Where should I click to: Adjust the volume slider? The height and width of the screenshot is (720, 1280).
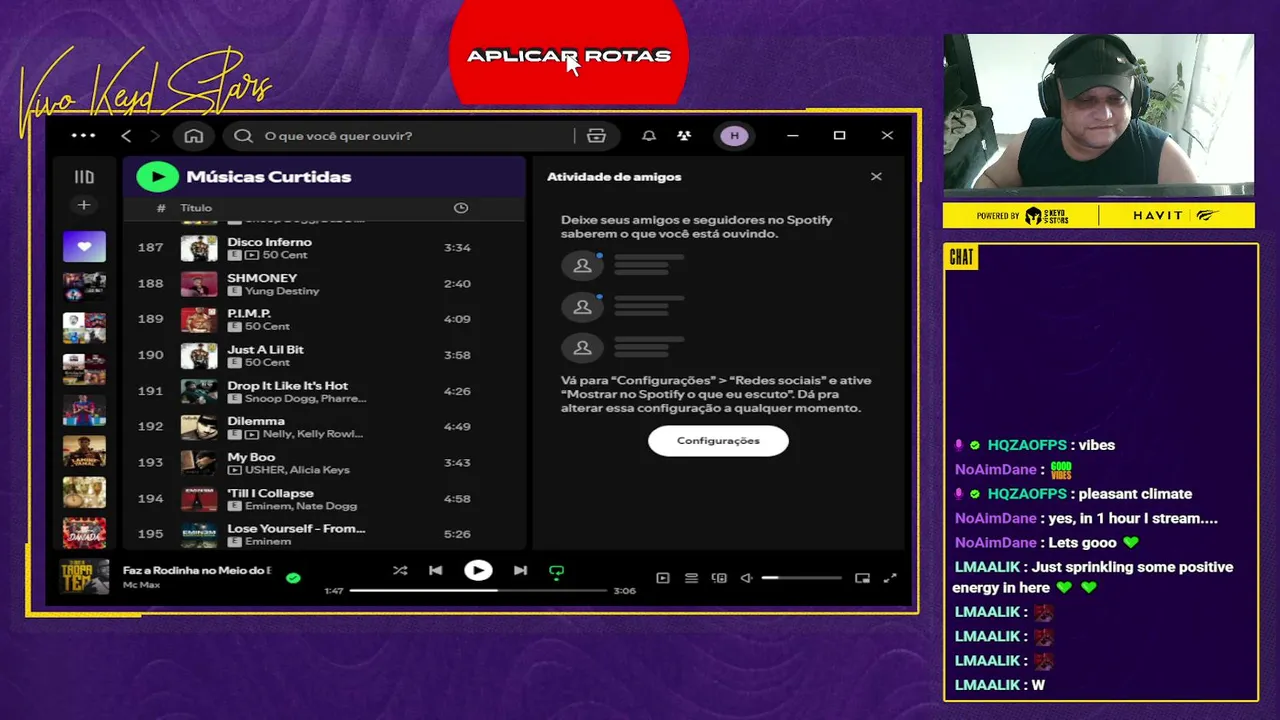pos(801,578)
